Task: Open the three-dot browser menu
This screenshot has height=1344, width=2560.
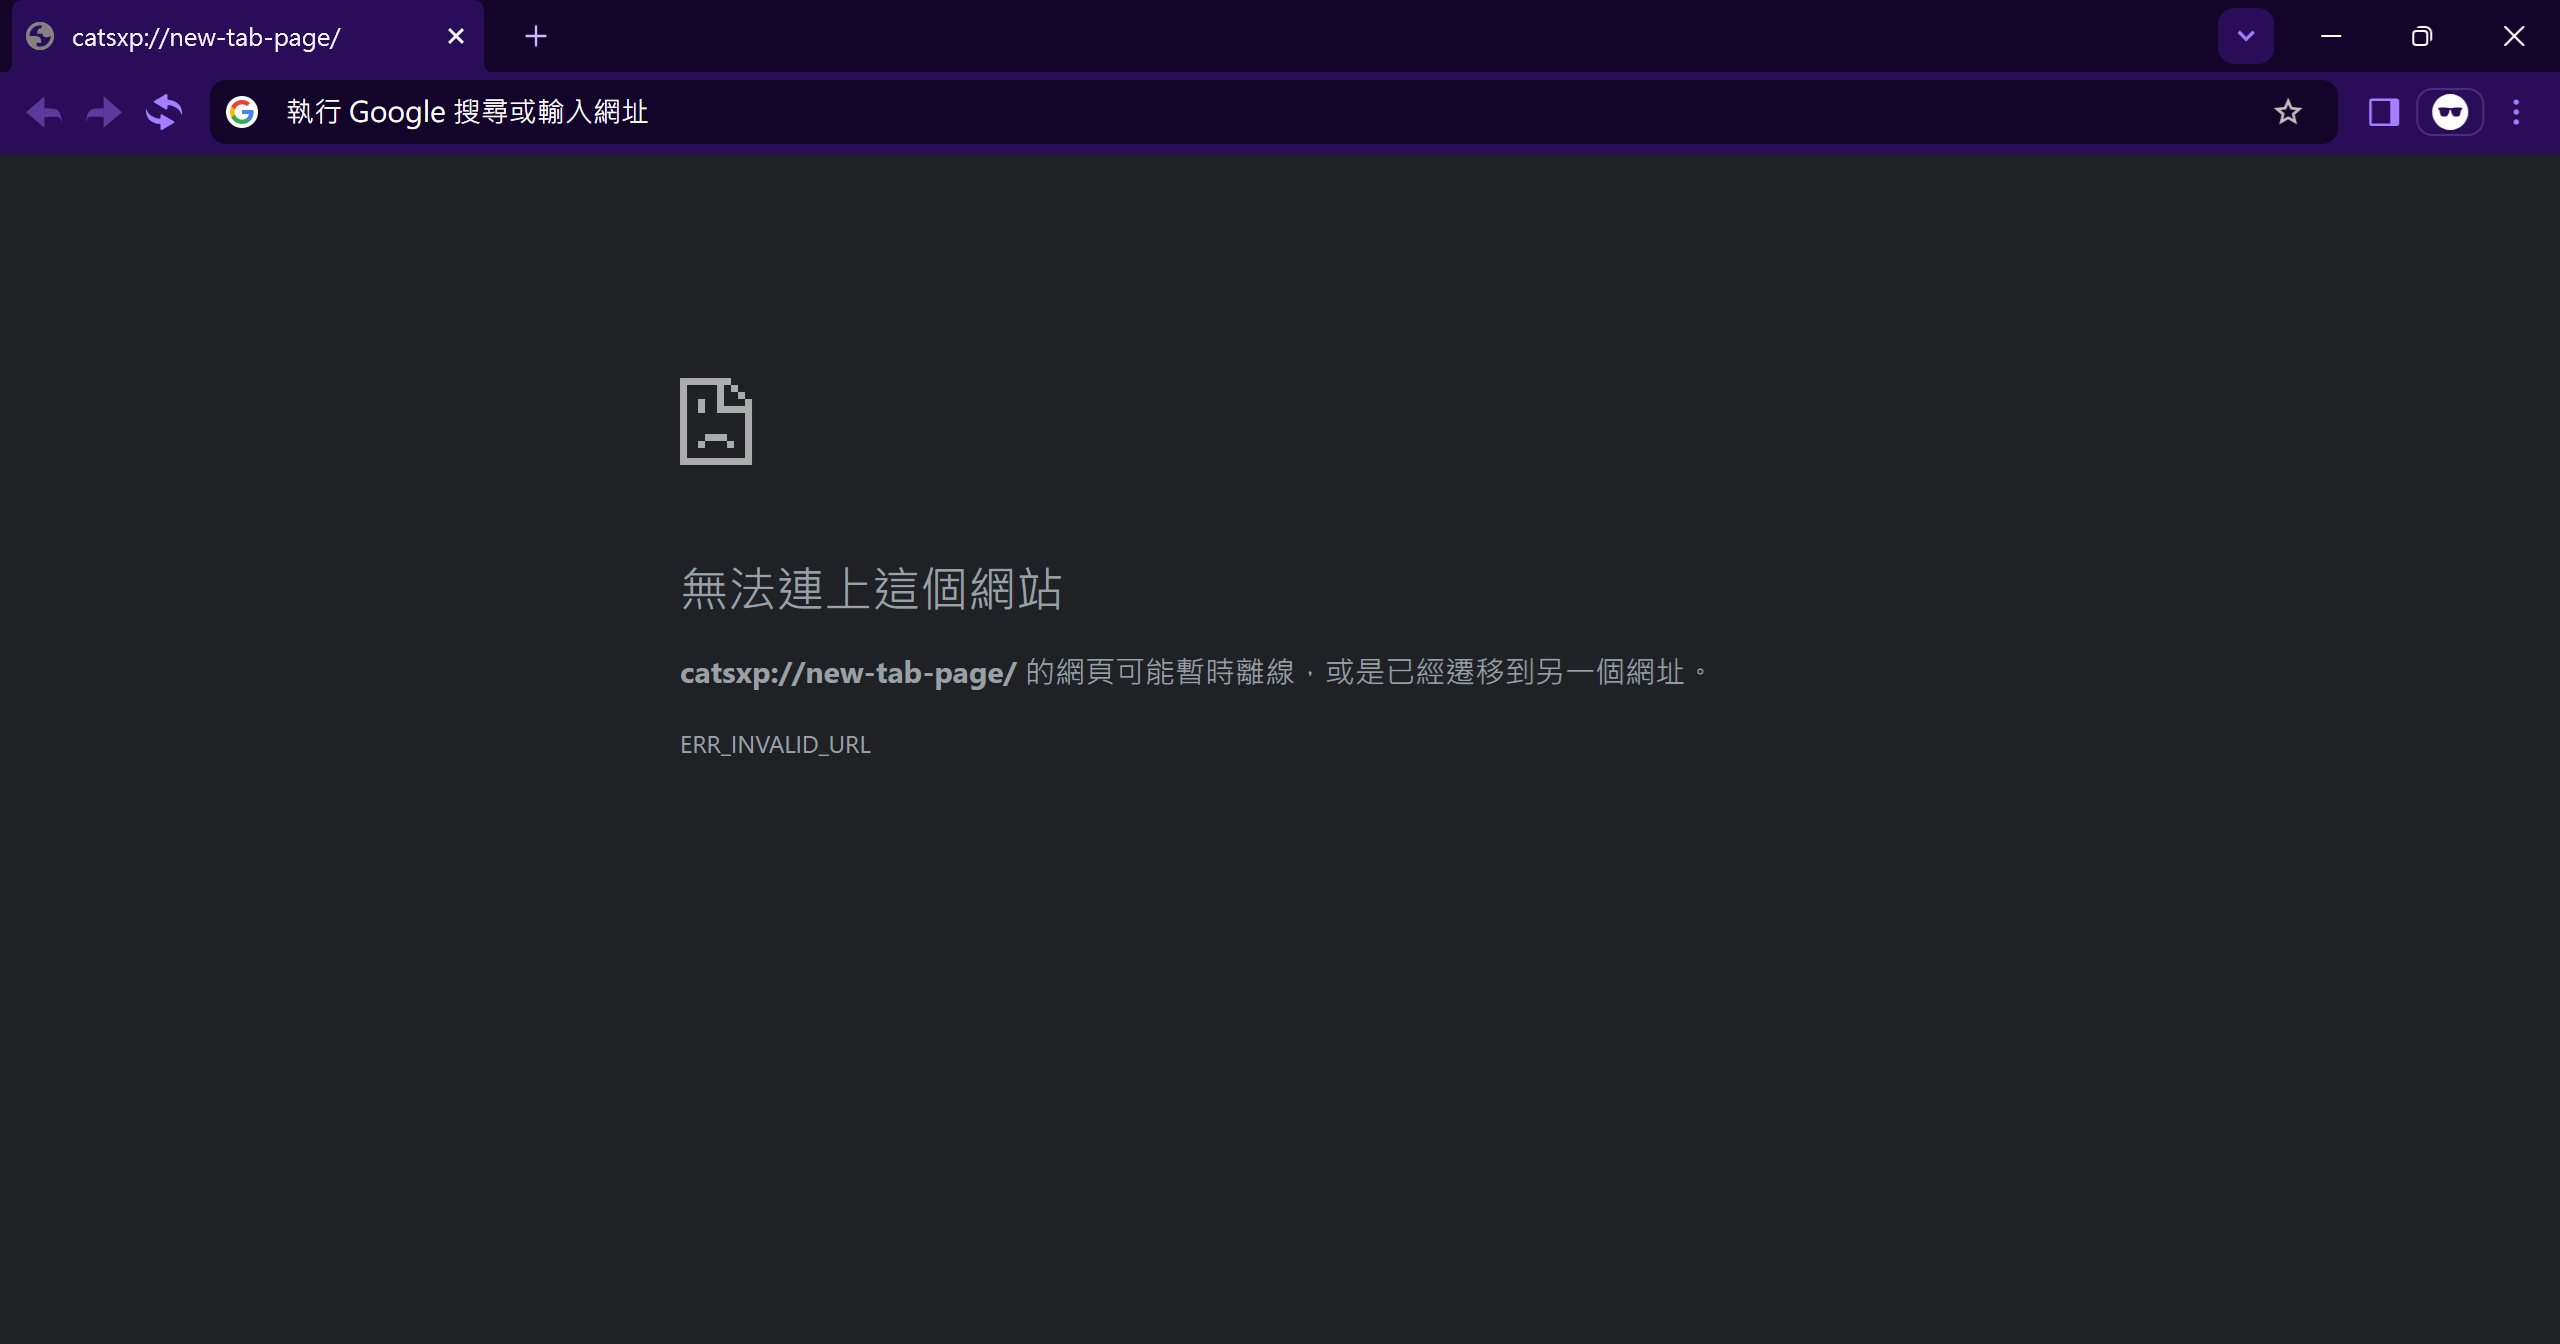Action: point(2517,112)
